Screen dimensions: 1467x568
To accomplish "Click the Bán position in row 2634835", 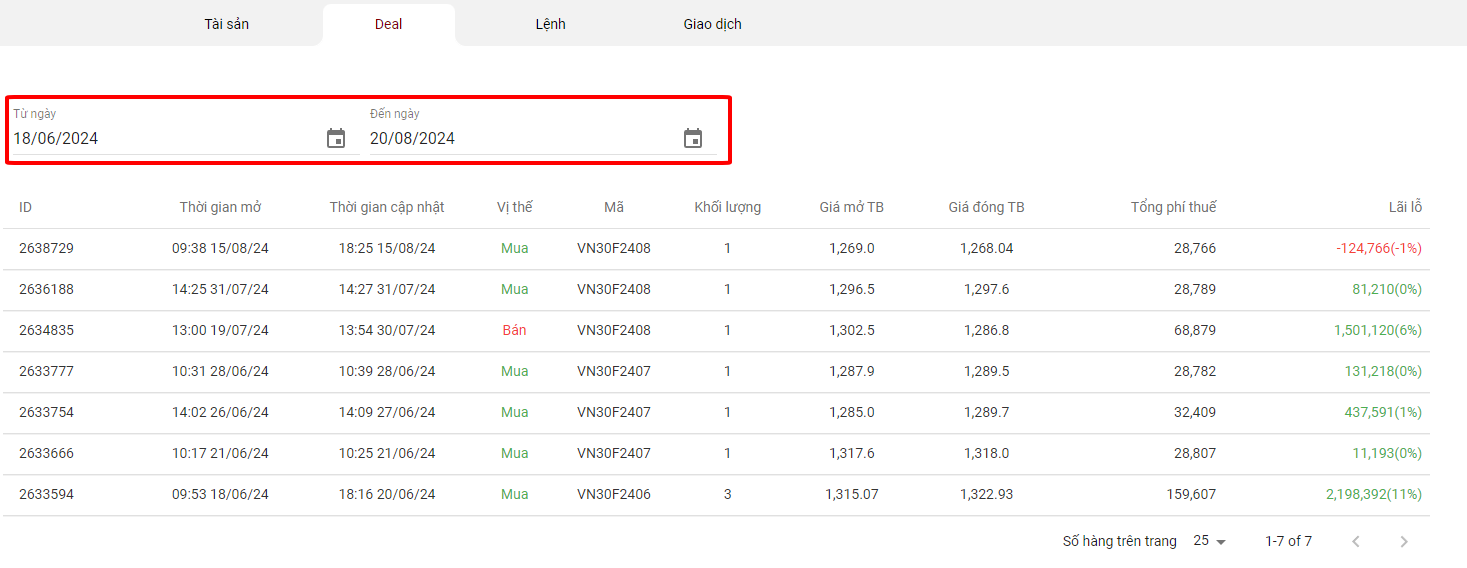I will point(514,330).
